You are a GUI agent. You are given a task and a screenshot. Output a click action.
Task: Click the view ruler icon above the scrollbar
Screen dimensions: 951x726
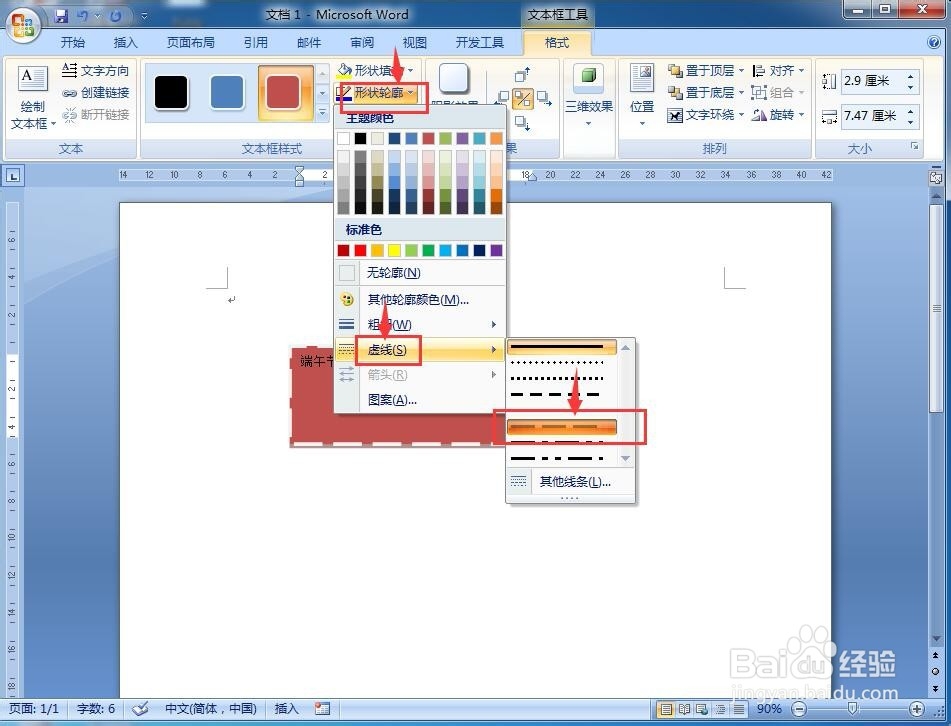(x=935, y=176)
